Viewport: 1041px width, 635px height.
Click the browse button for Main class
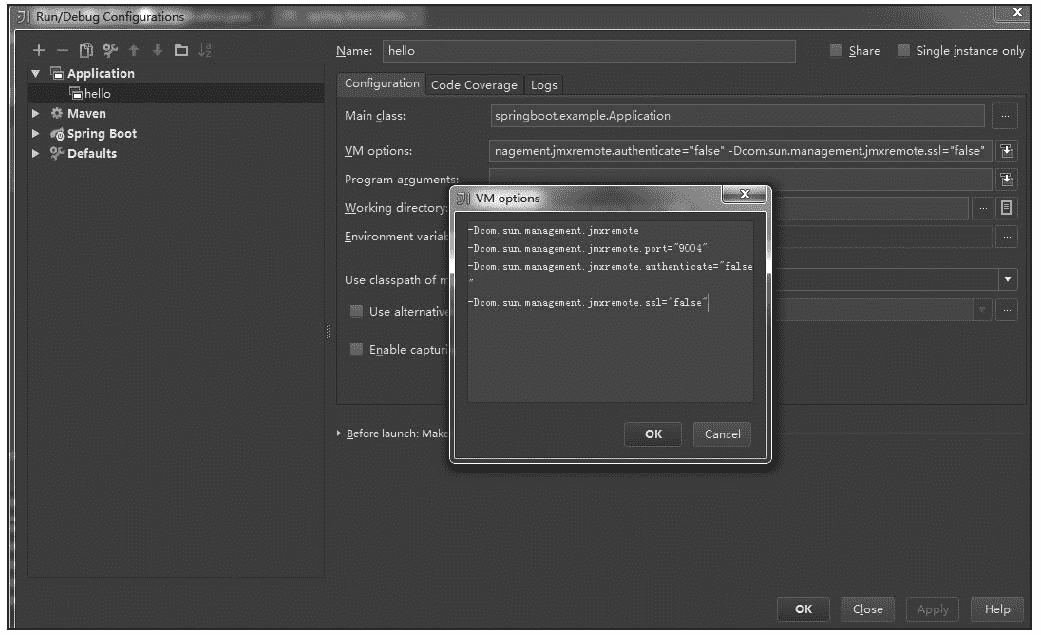1005,116
